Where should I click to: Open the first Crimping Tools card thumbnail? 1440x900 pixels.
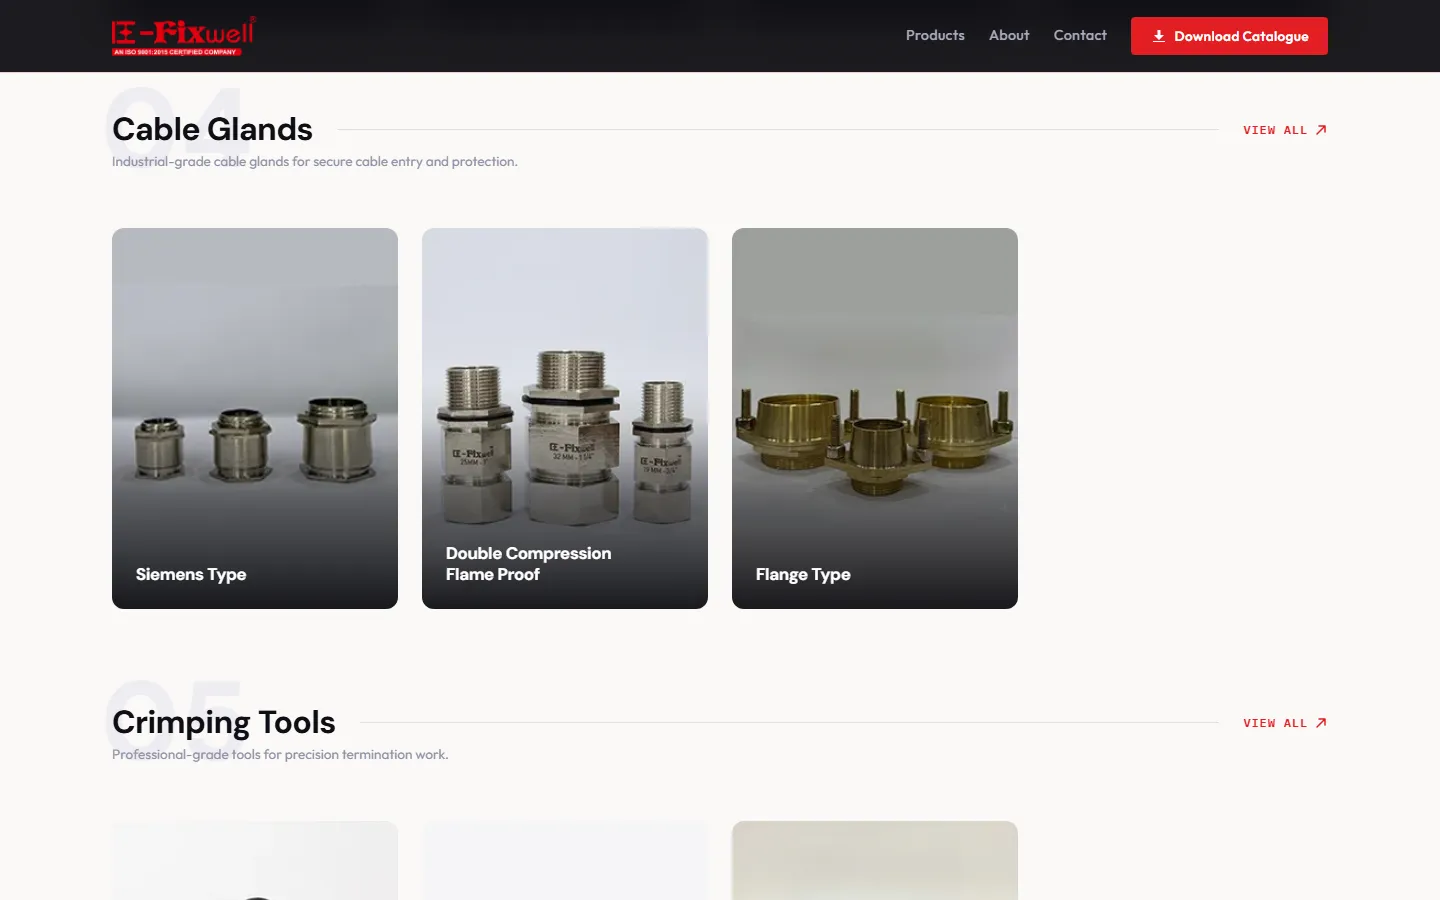(x=255, y=860)
